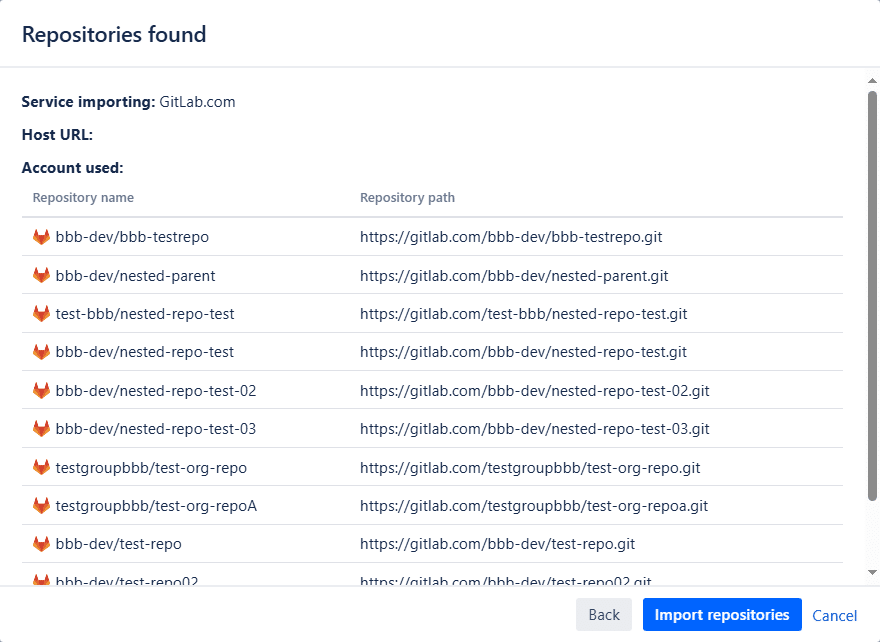Click the vertical scrollbar thumb

click(872, 295)
